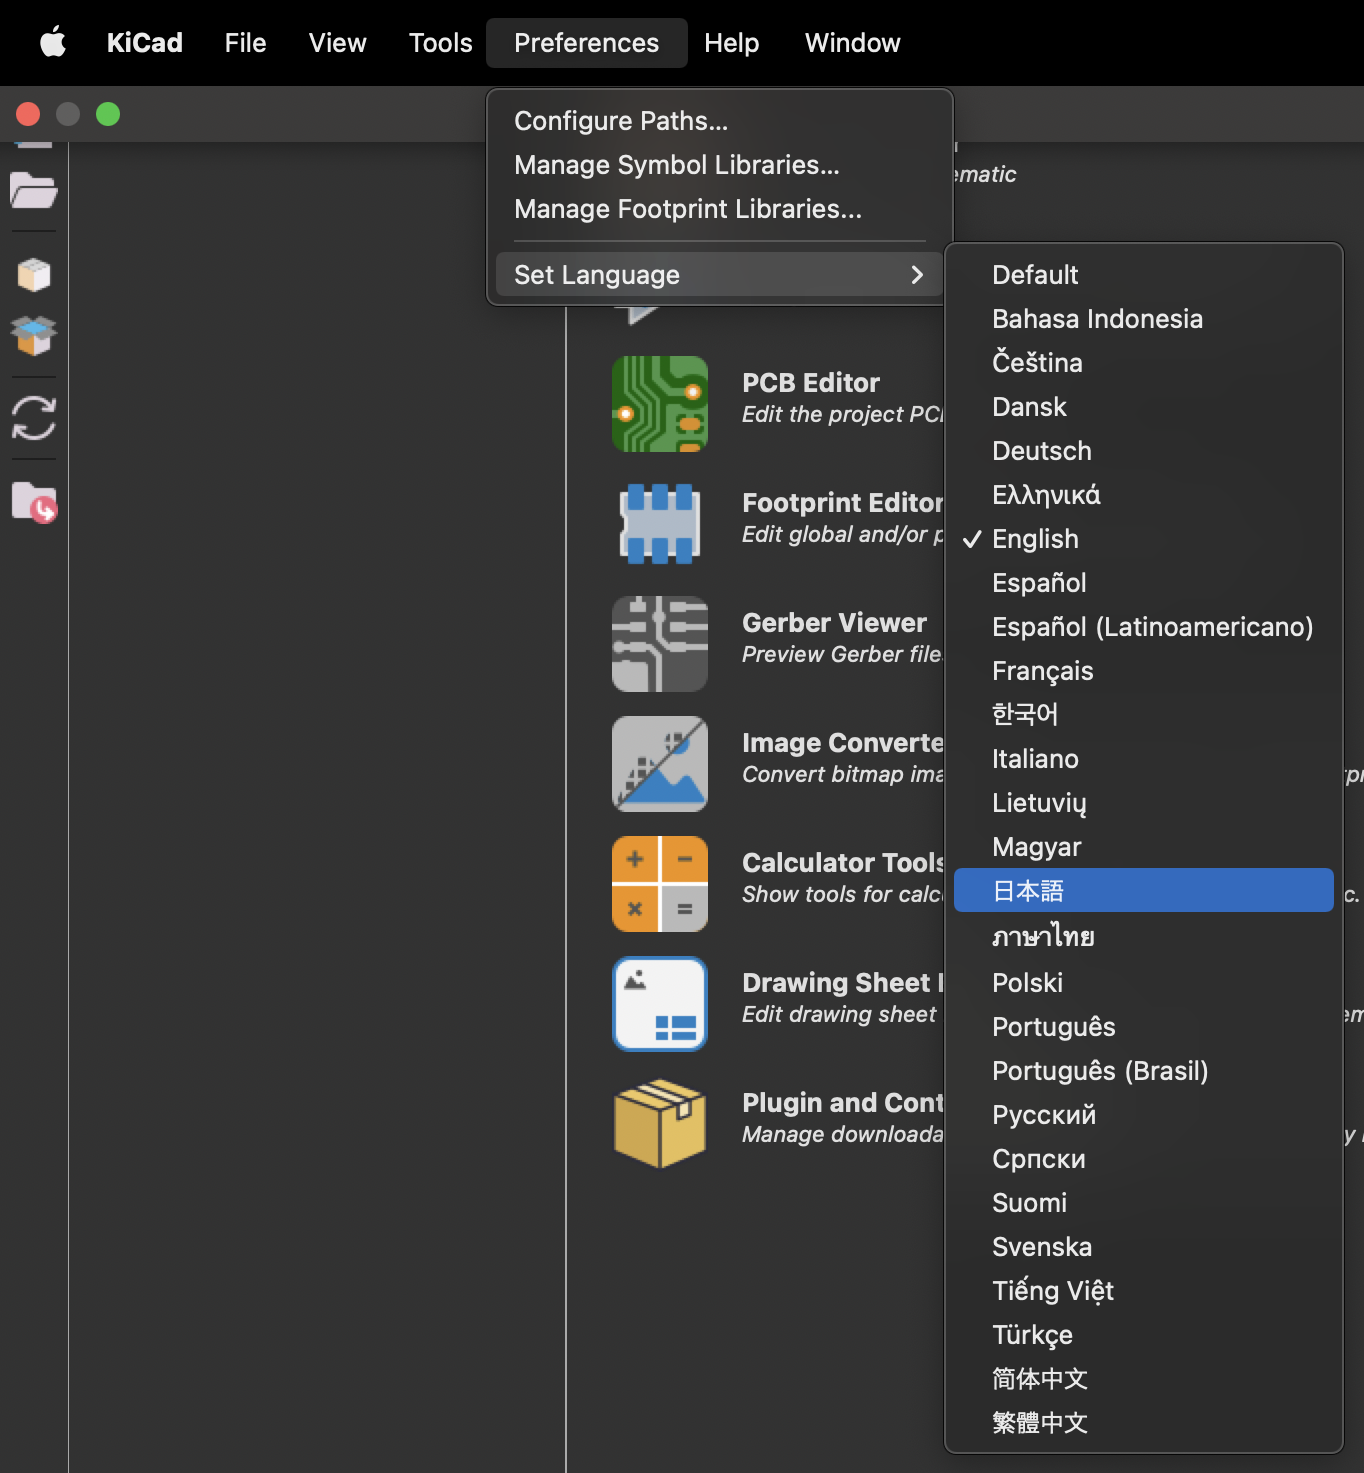
Task: Select Српски language
Action: click(x=1144, y=1159)
